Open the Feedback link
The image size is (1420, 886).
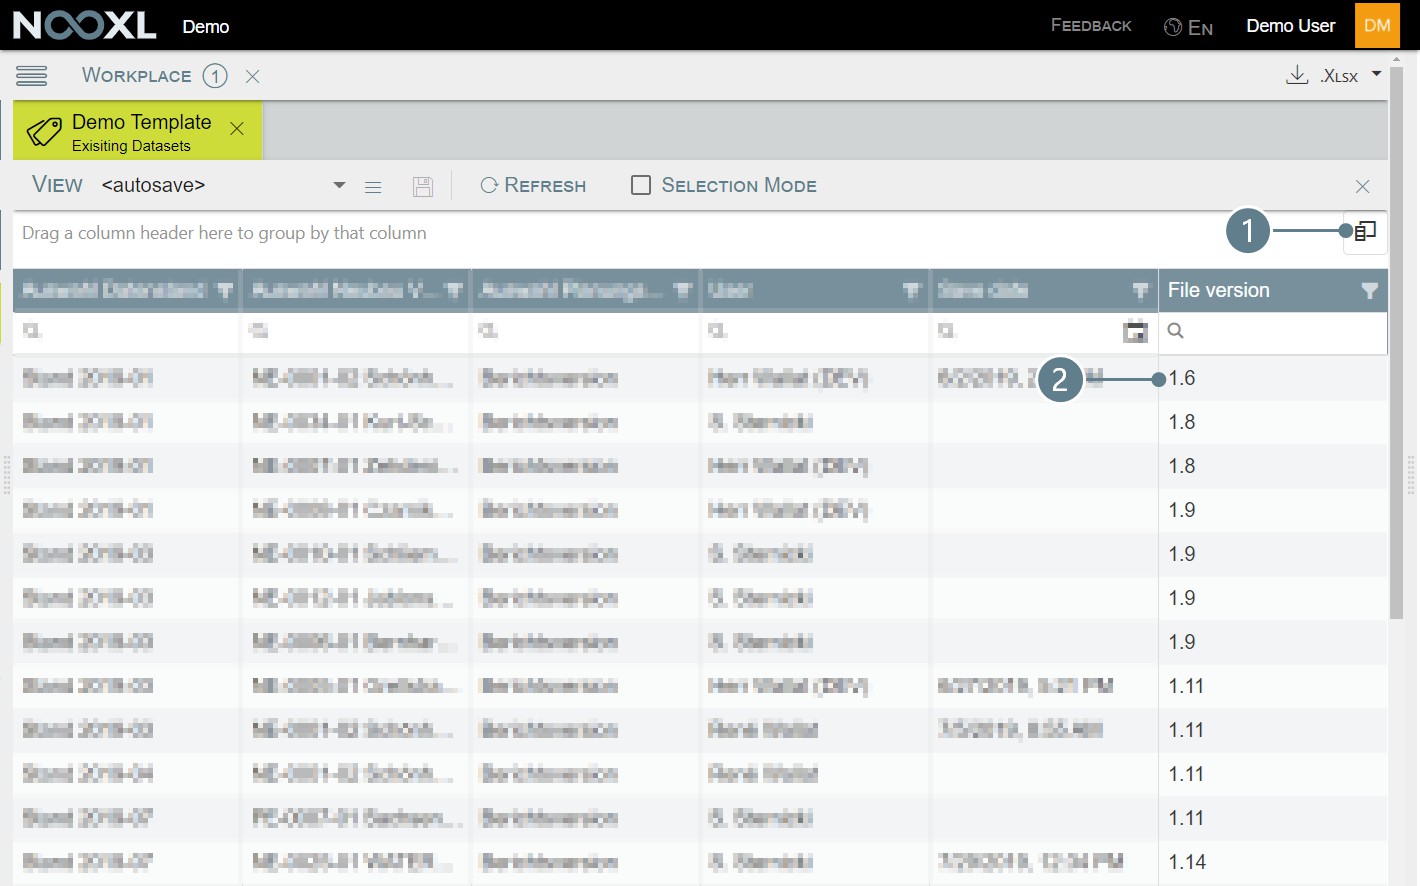click(1091, 26)
